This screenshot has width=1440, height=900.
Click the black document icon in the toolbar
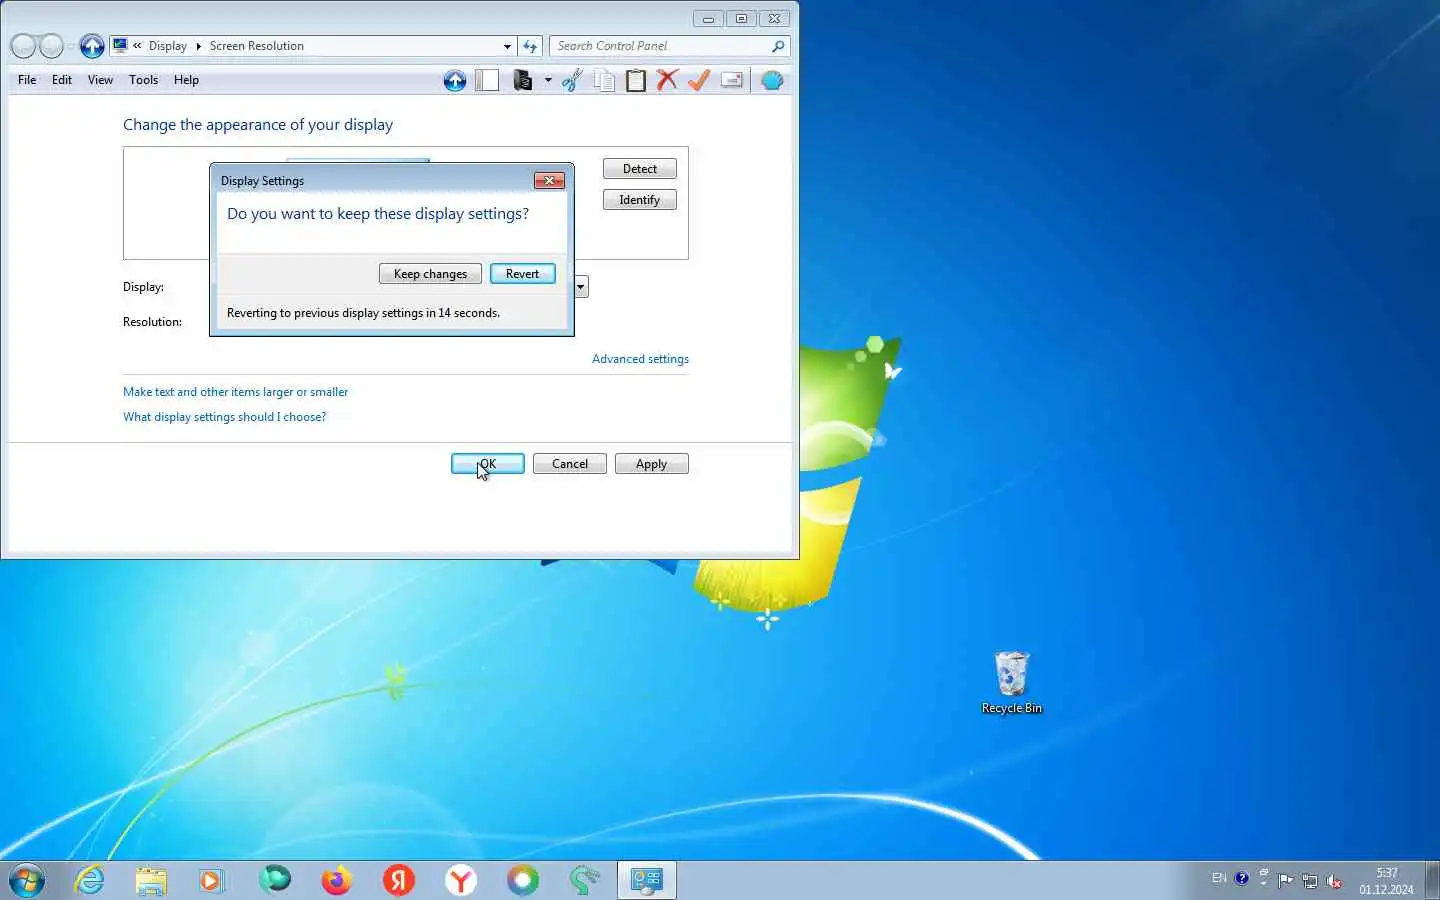(x=522, y=81)
